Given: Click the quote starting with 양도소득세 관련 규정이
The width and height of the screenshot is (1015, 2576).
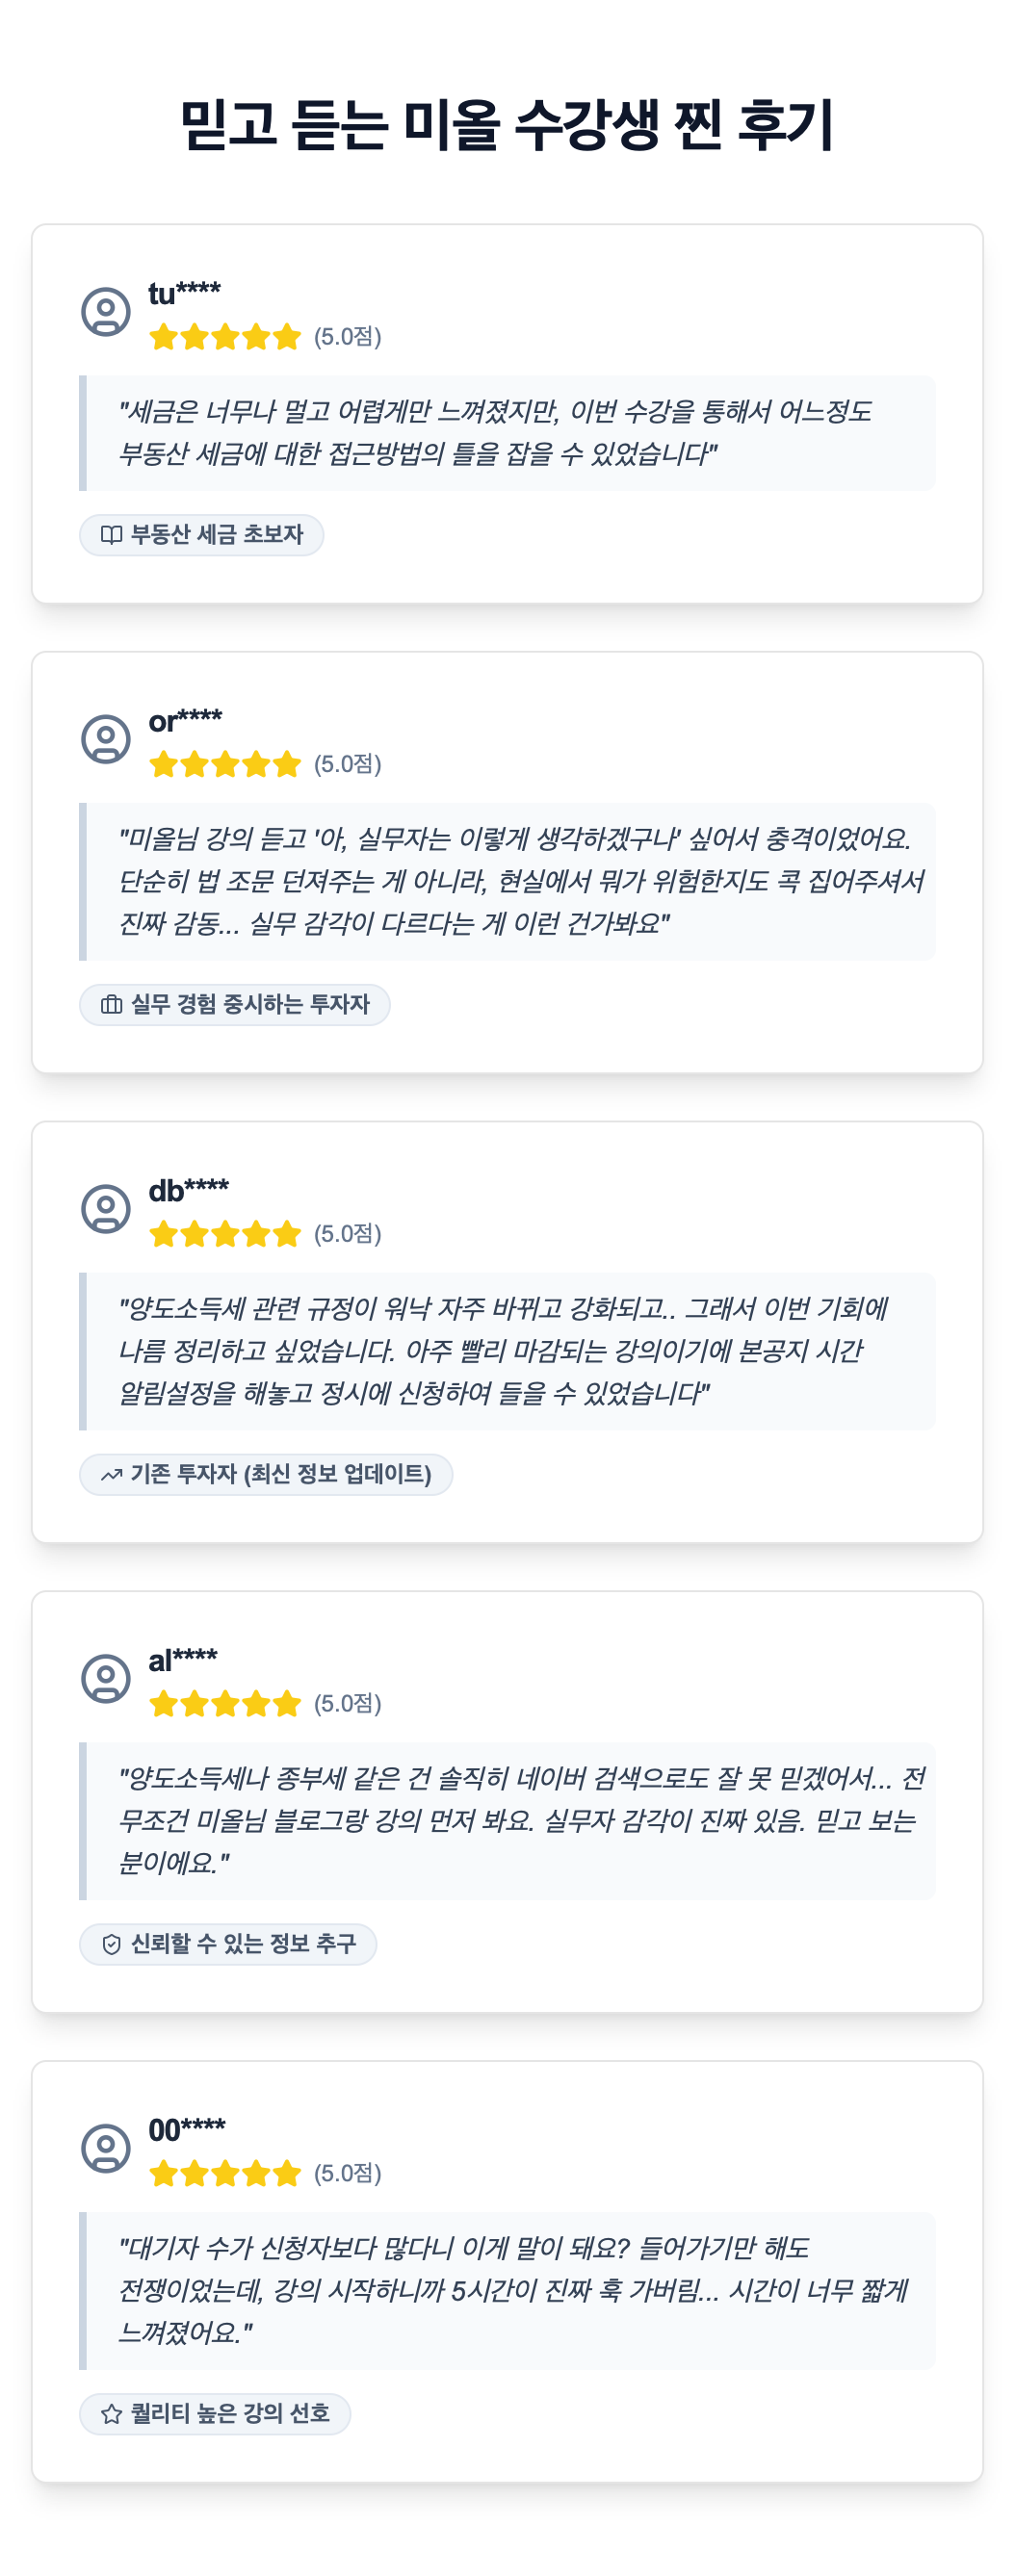Looking at the screenshot, I should click(503, 1350).
